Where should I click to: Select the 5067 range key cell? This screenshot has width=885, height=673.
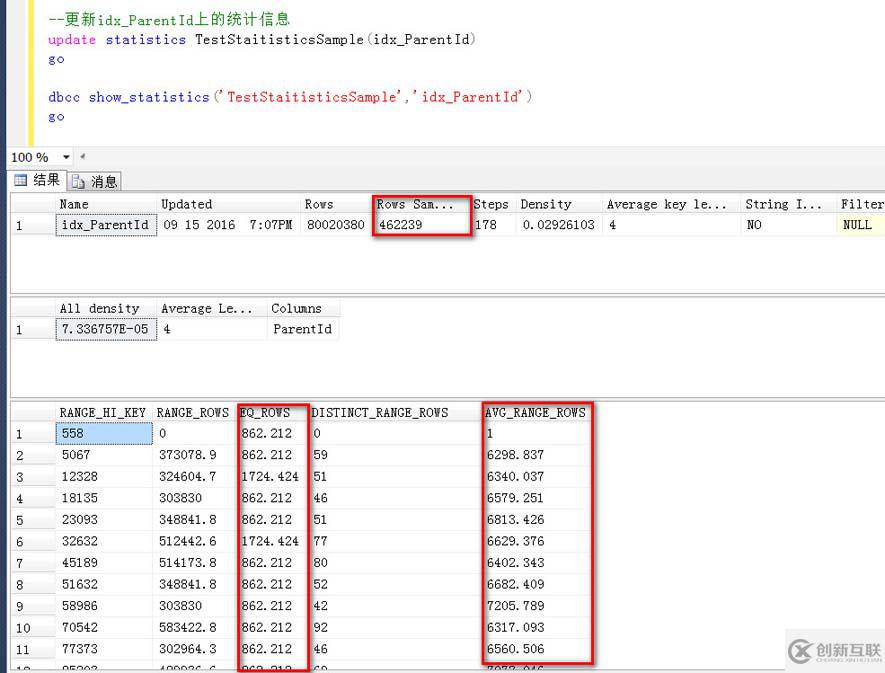point(104,455)
